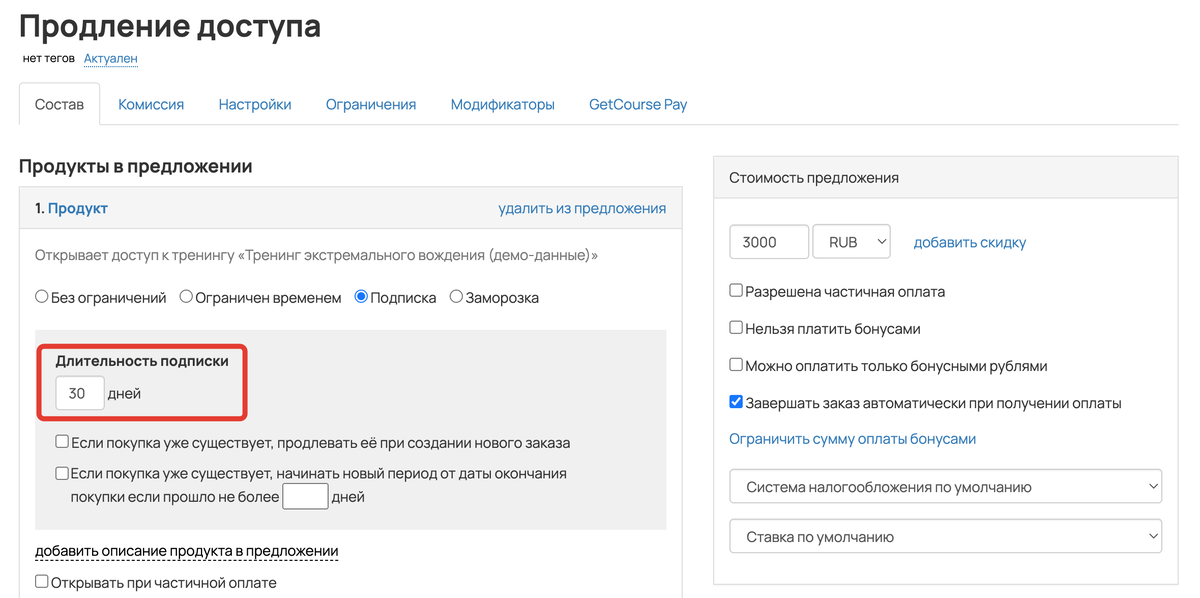The width and height of the screenshot is (1200, 598).
Task: Open the Модификаторы tab
Action: point(502,104)
